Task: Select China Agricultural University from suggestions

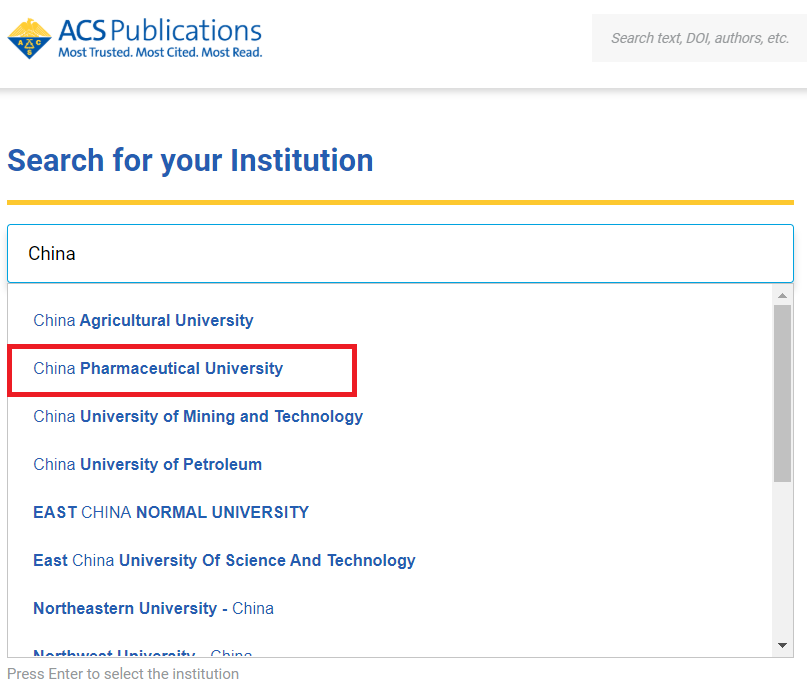Action: coord(143,321)
